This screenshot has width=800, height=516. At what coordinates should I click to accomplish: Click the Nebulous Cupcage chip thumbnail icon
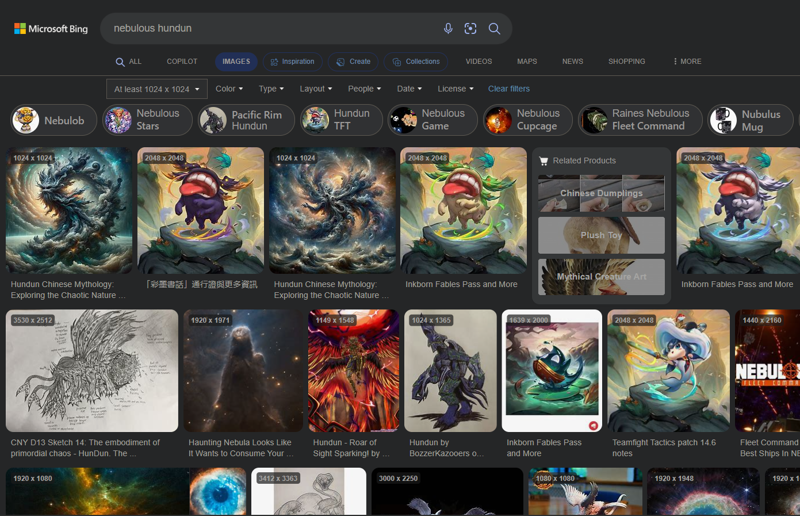click(x=498, y=120)
